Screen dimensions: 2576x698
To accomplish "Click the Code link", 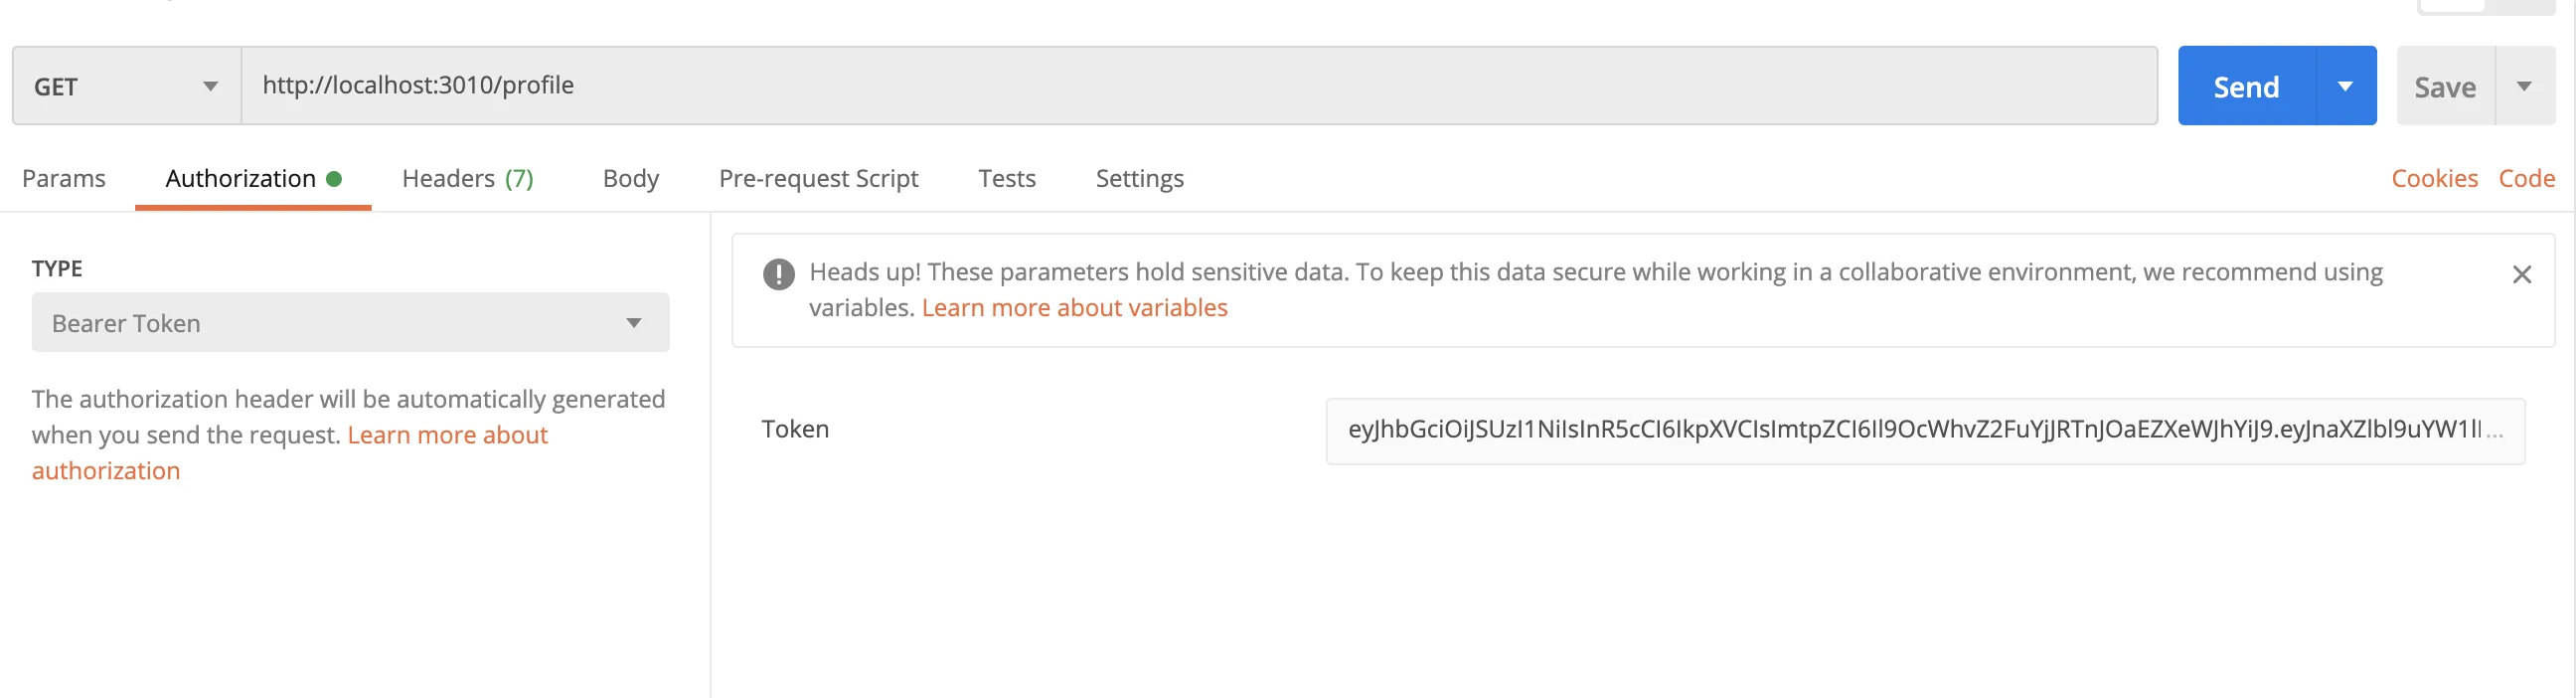I will click(2526, 178).
